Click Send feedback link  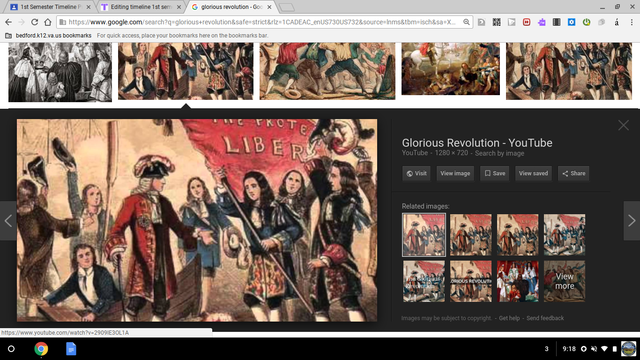(545, 318)
